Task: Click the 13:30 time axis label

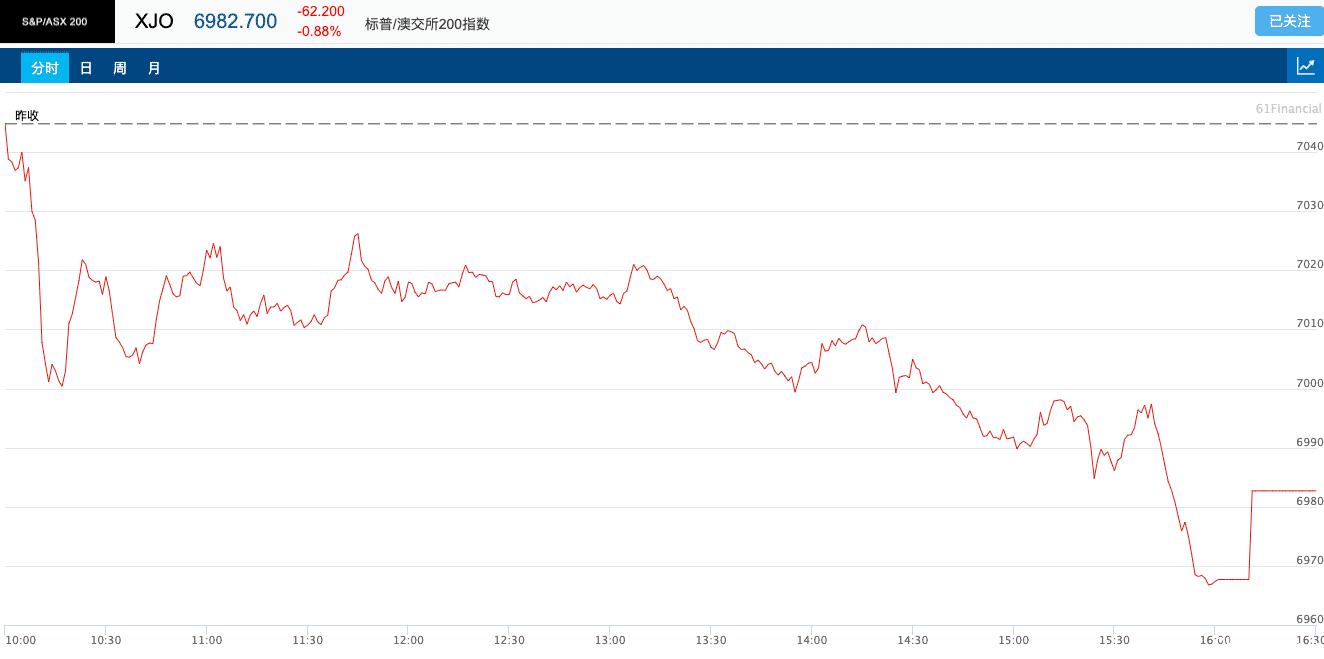Action: (x=711, y=640)
